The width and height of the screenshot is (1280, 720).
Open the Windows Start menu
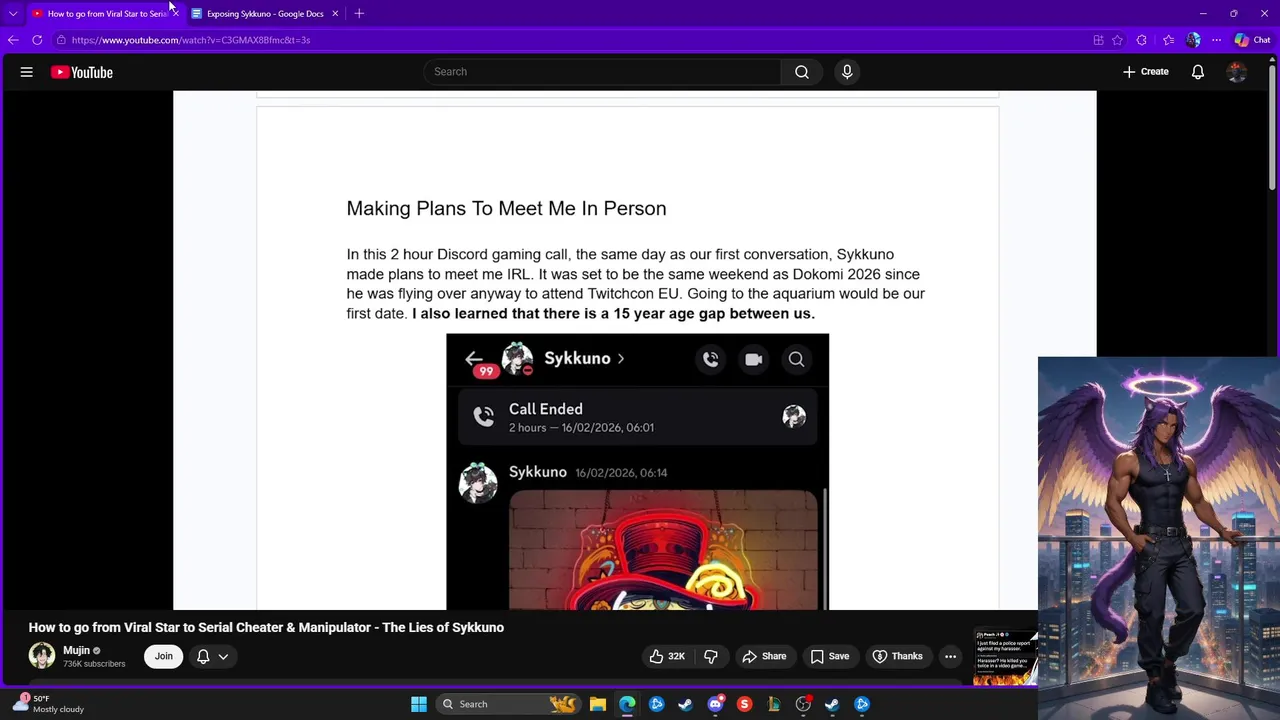(x=419, y=704)
